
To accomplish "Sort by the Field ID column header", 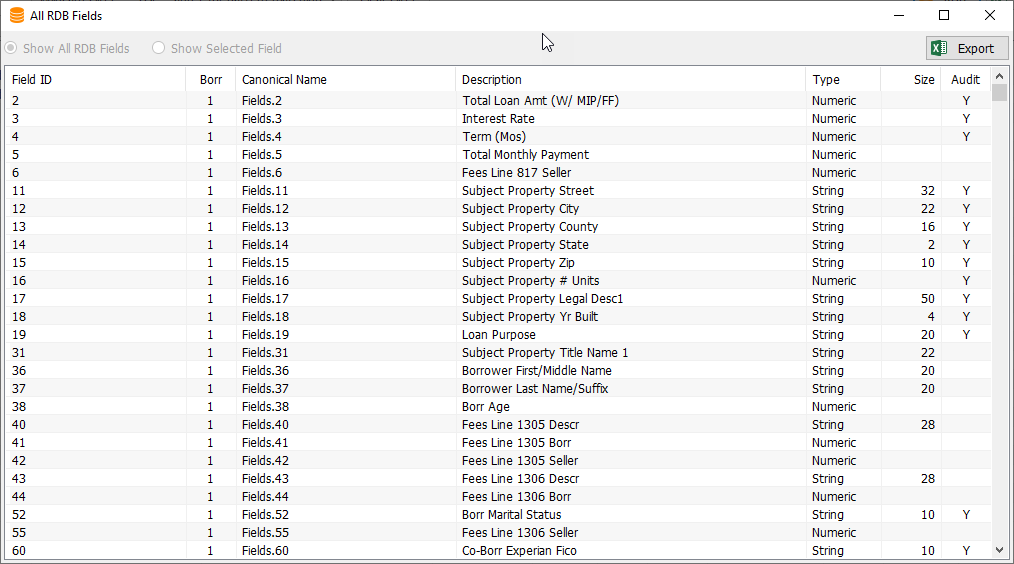I will (95, 80).
